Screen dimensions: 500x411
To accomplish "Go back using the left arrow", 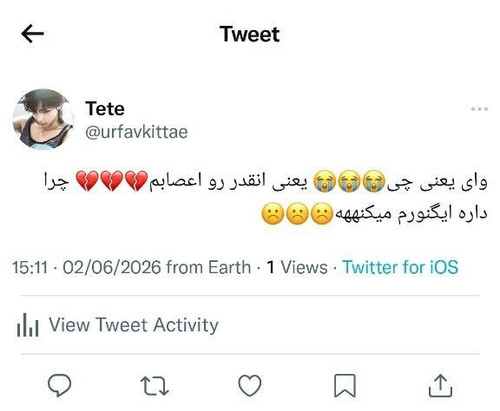I will (x=32, y=33).
